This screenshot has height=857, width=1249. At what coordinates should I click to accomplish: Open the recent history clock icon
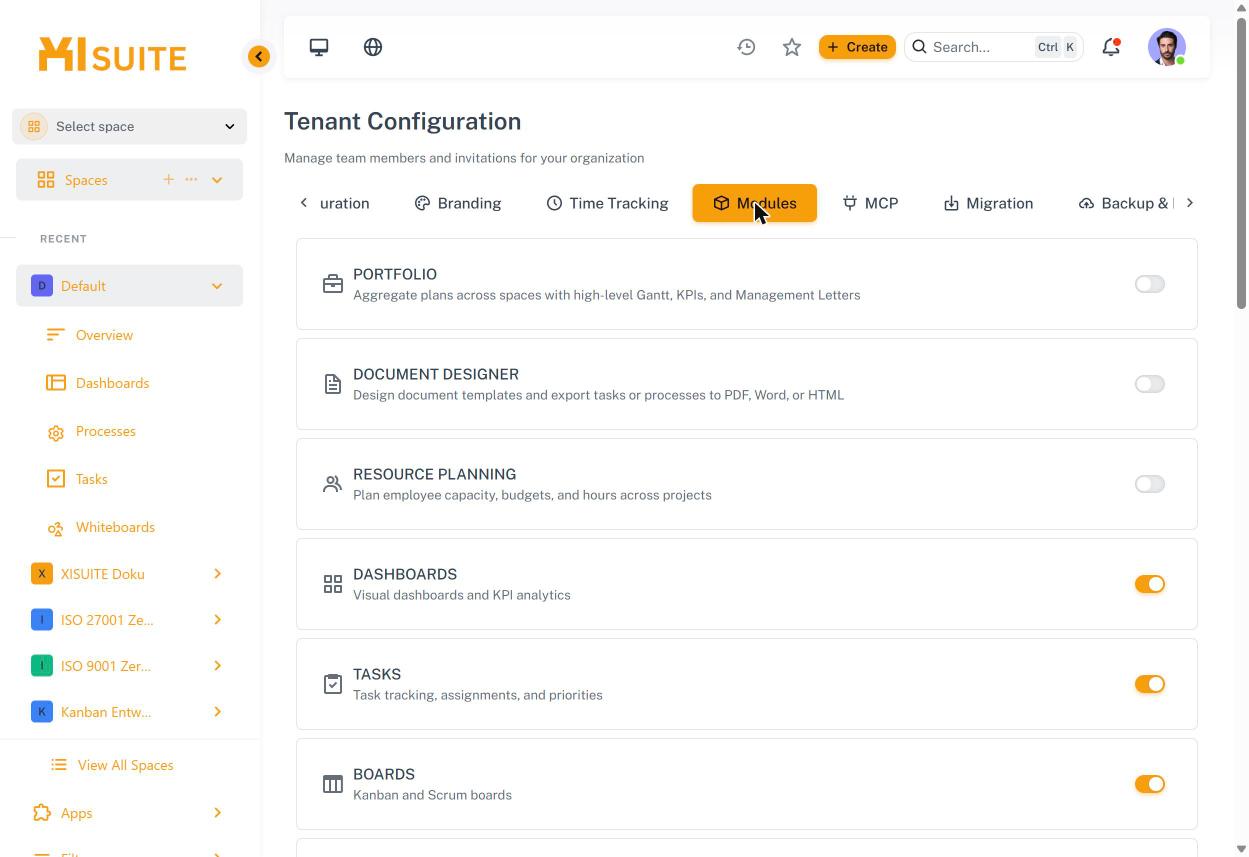click(746, 47)
